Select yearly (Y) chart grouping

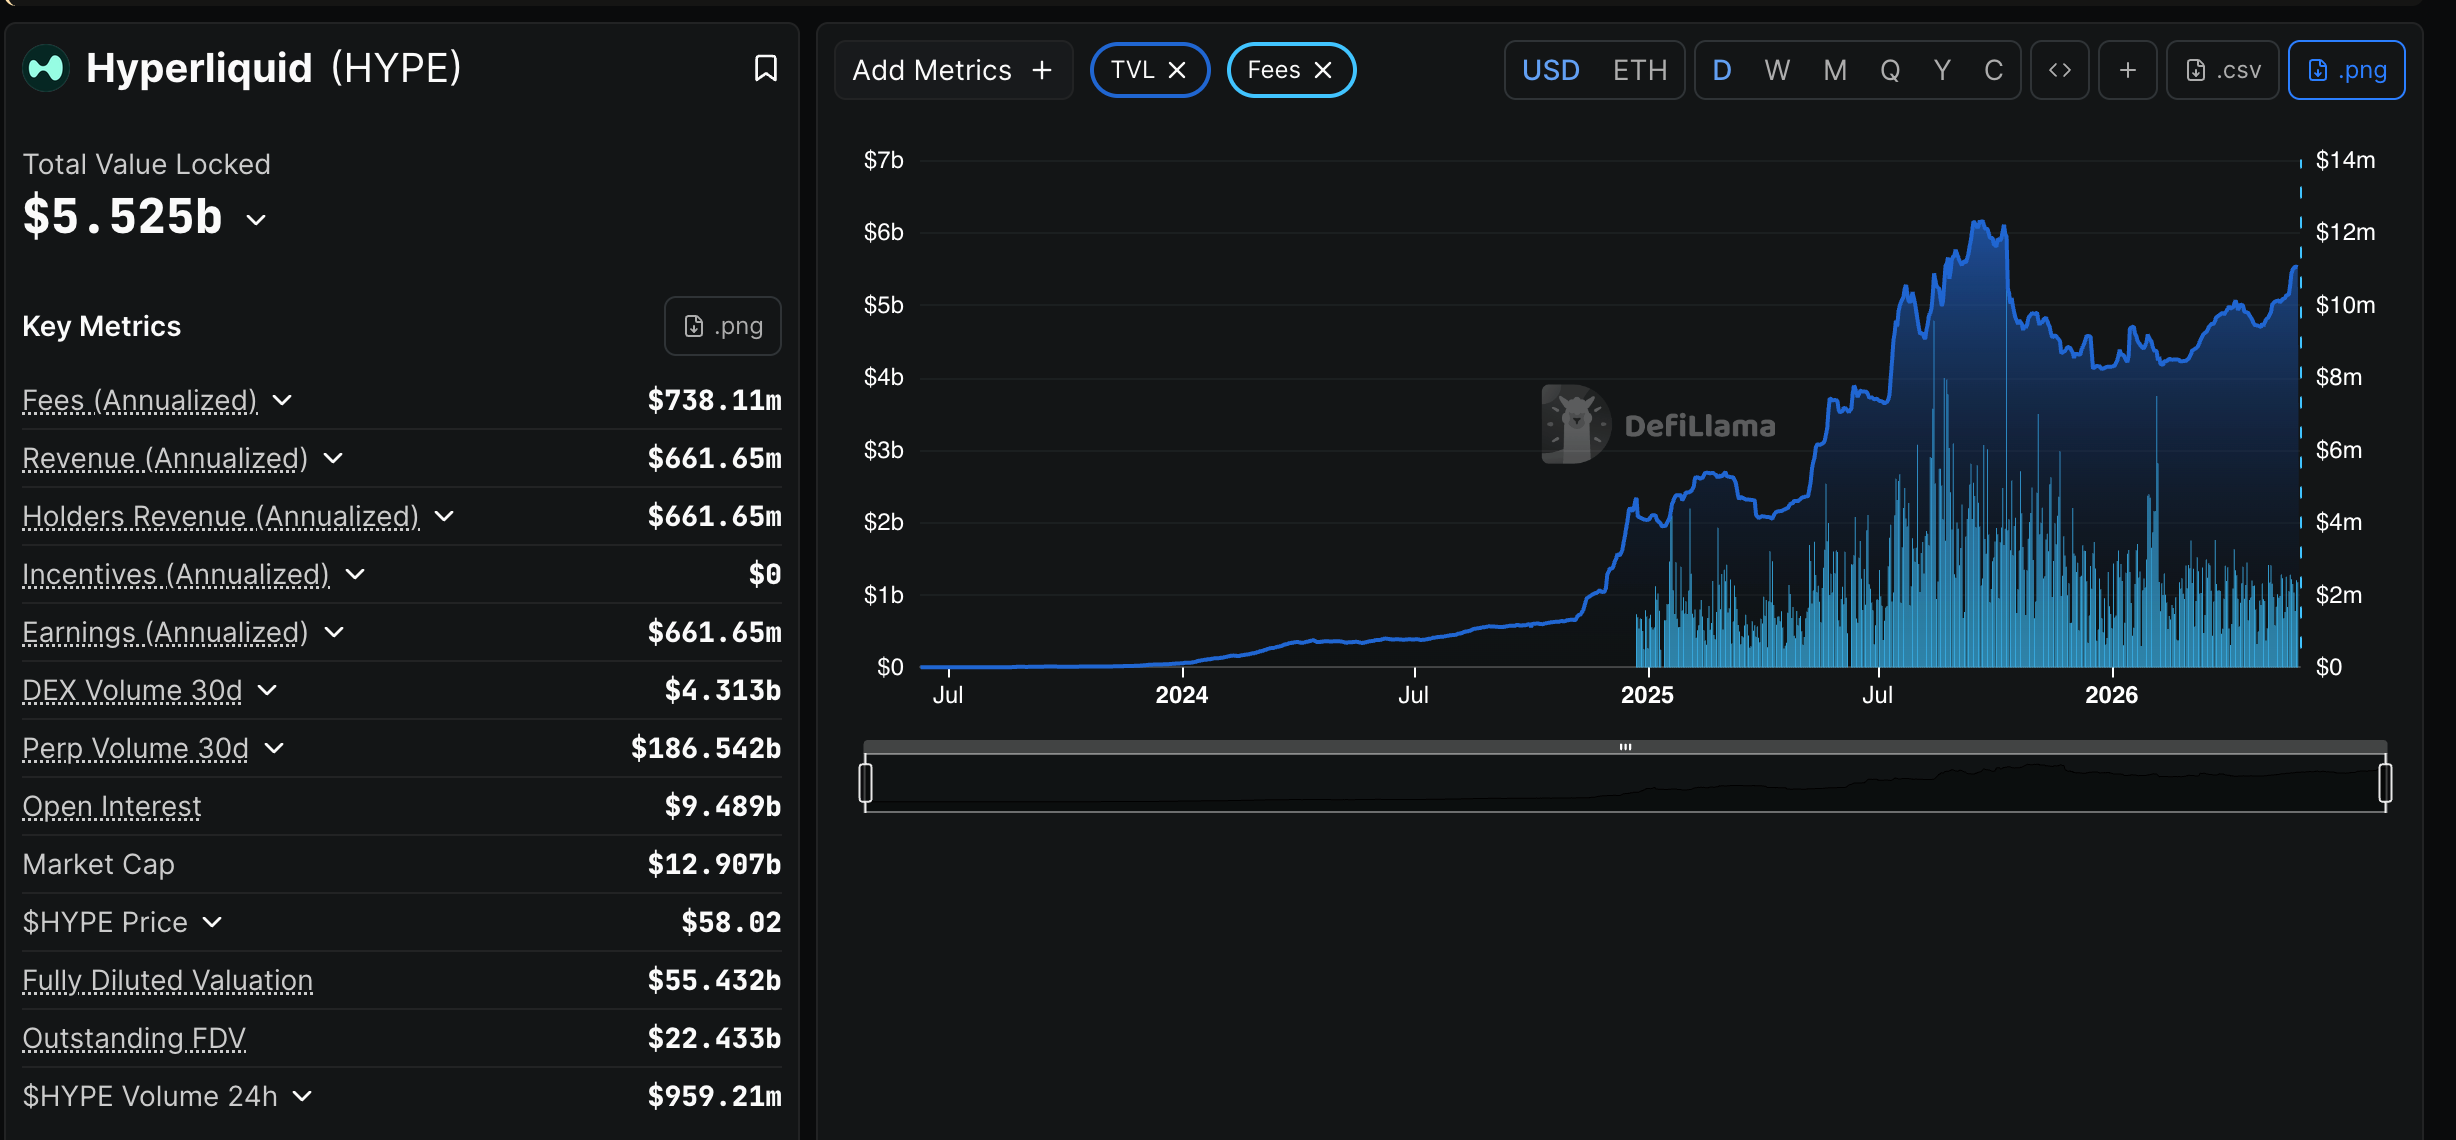pos(1942,70)
